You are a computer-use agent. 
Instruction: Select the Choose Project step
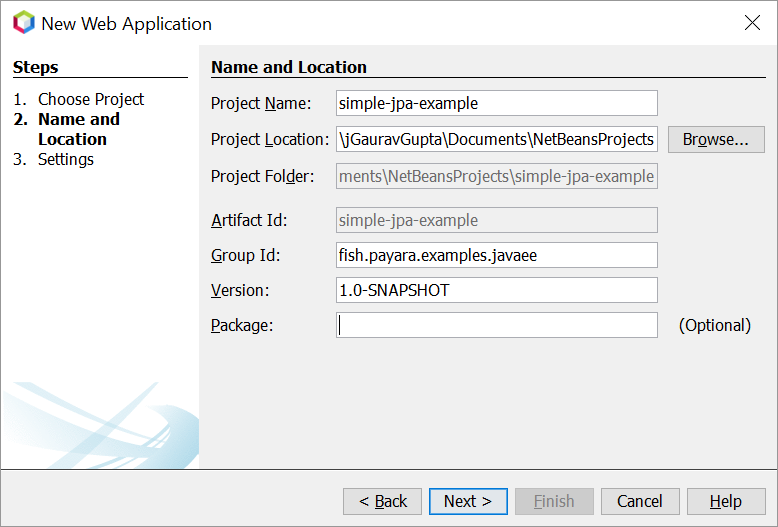90,99
